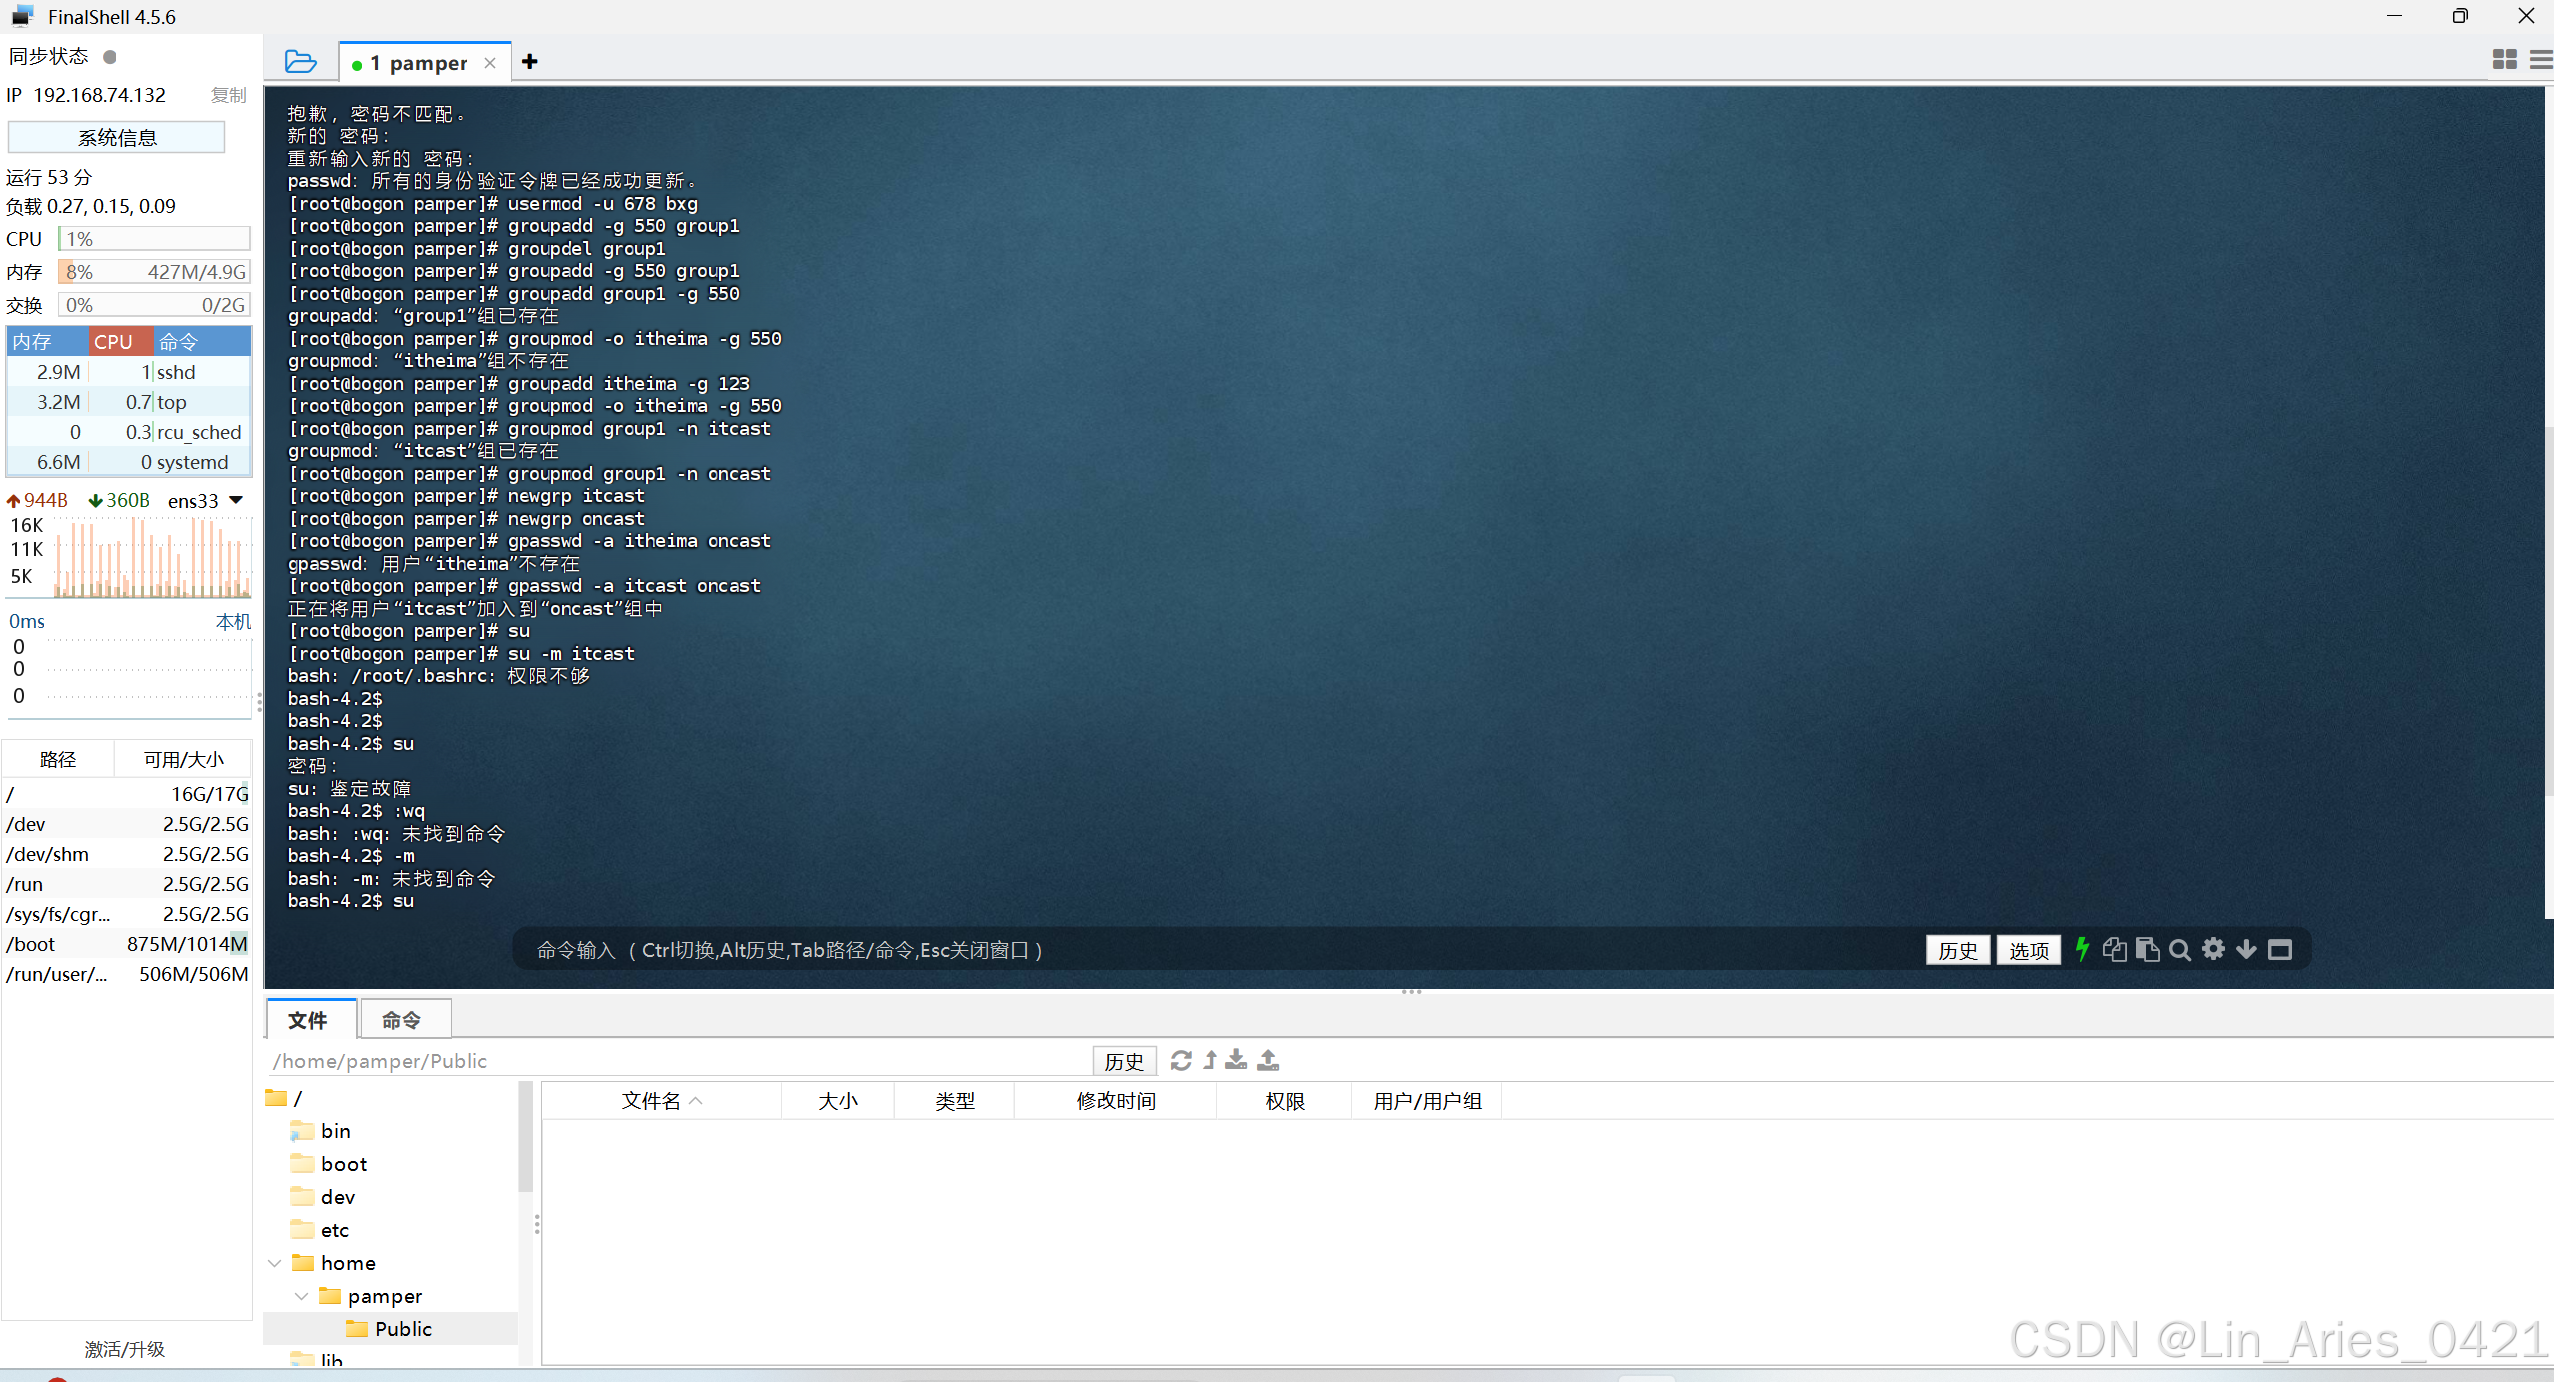
Task: Click the command input field
Action: [1200, 950]
